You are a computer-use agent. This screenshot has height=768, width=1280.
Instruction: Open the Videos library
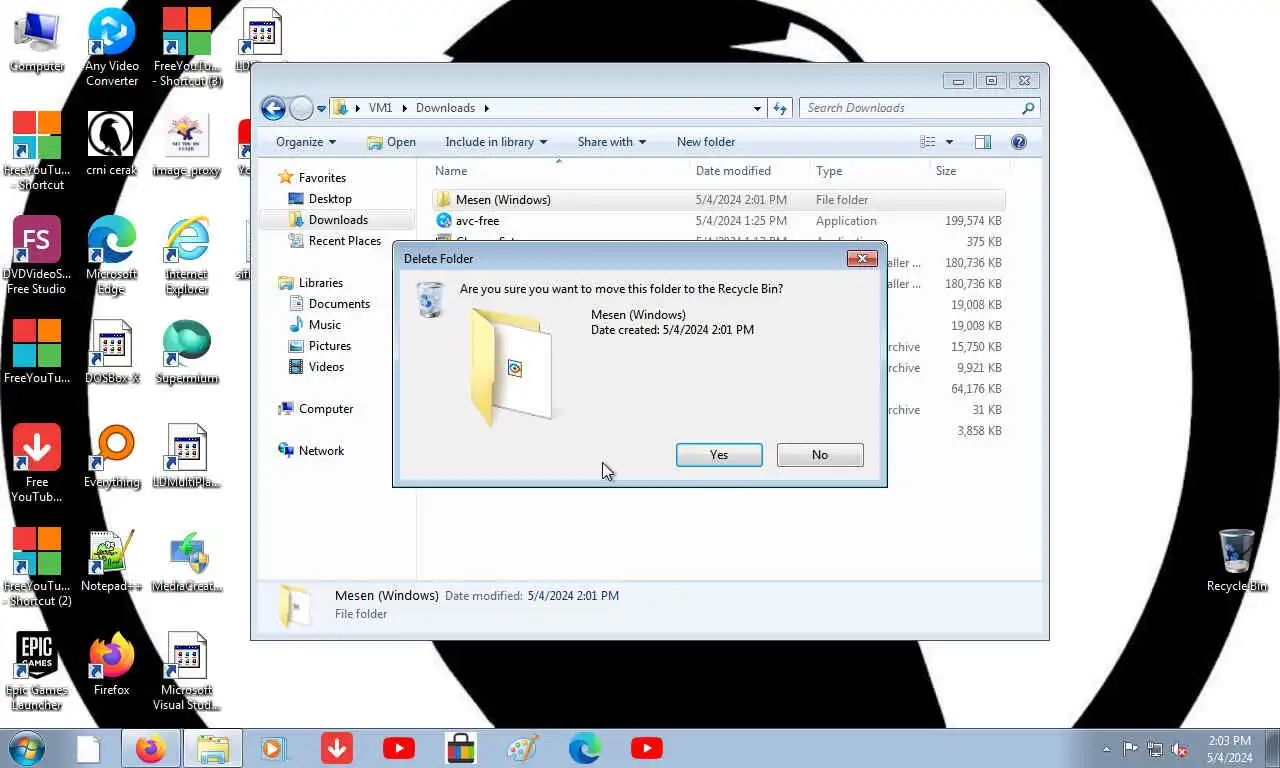[x=326, y=367]
